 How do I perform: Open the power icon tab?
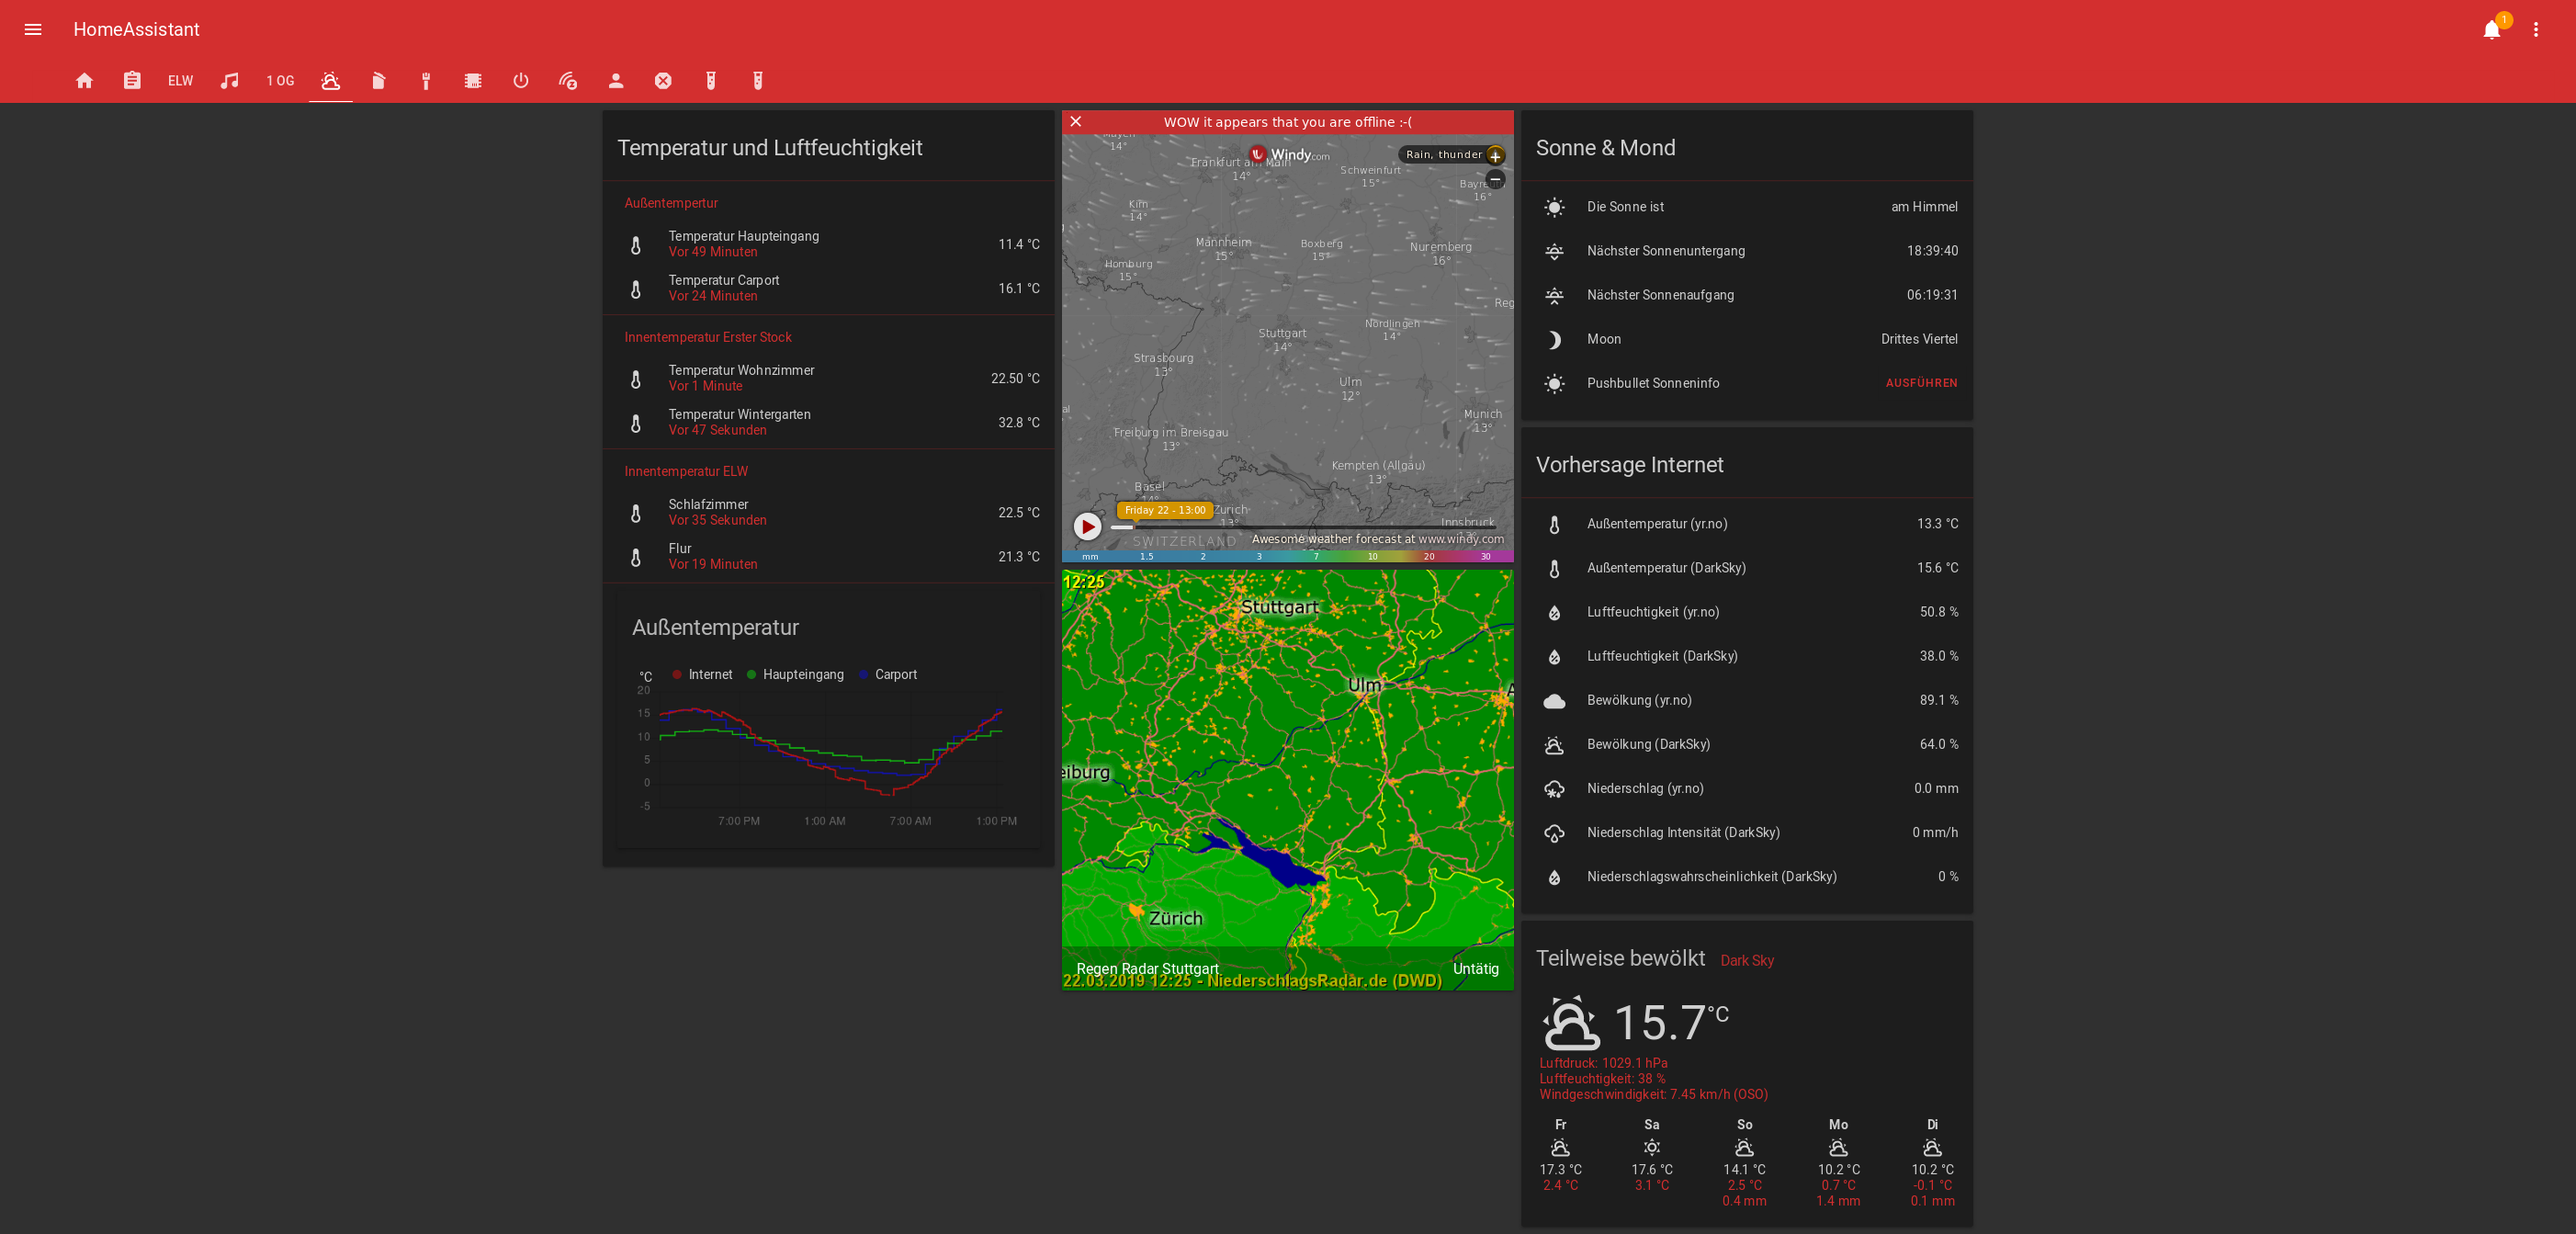pyautogui.click(x=520, y=81)
